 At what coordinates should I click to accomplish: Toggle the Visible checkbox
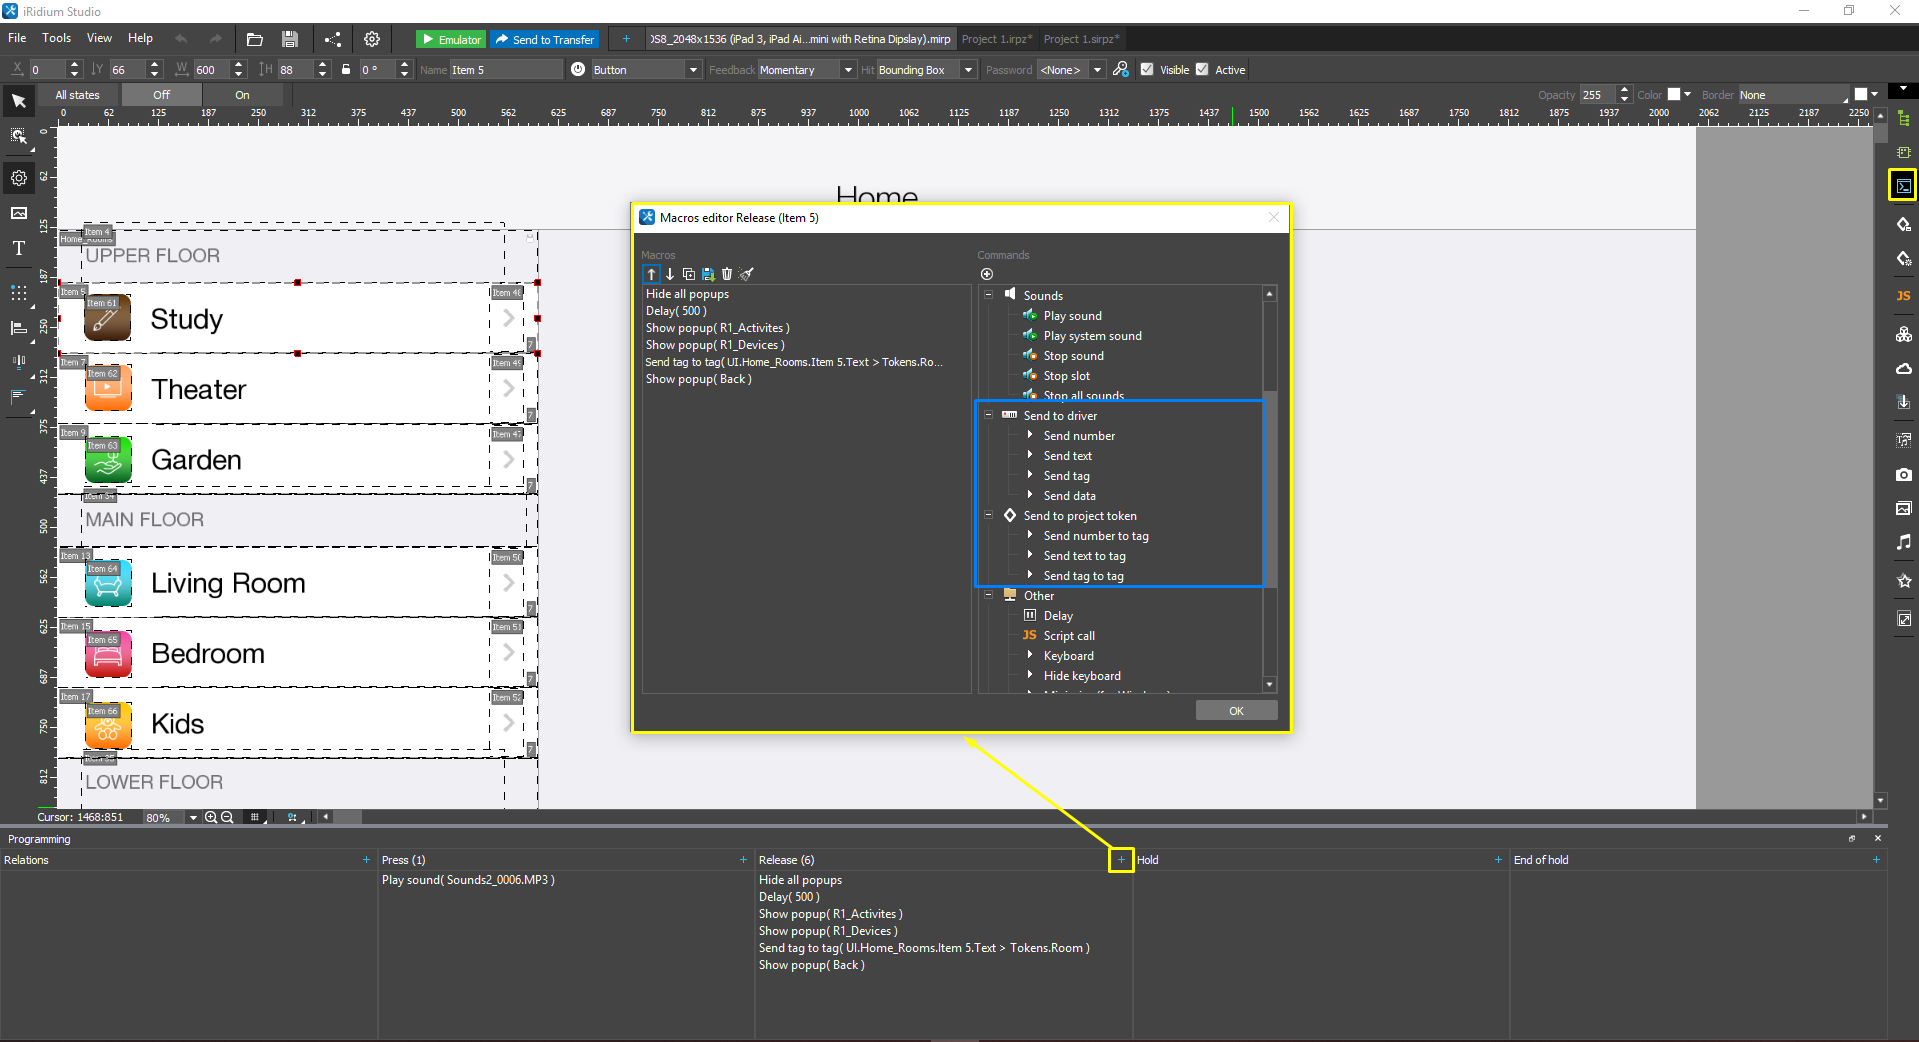tap(1148, 70)
